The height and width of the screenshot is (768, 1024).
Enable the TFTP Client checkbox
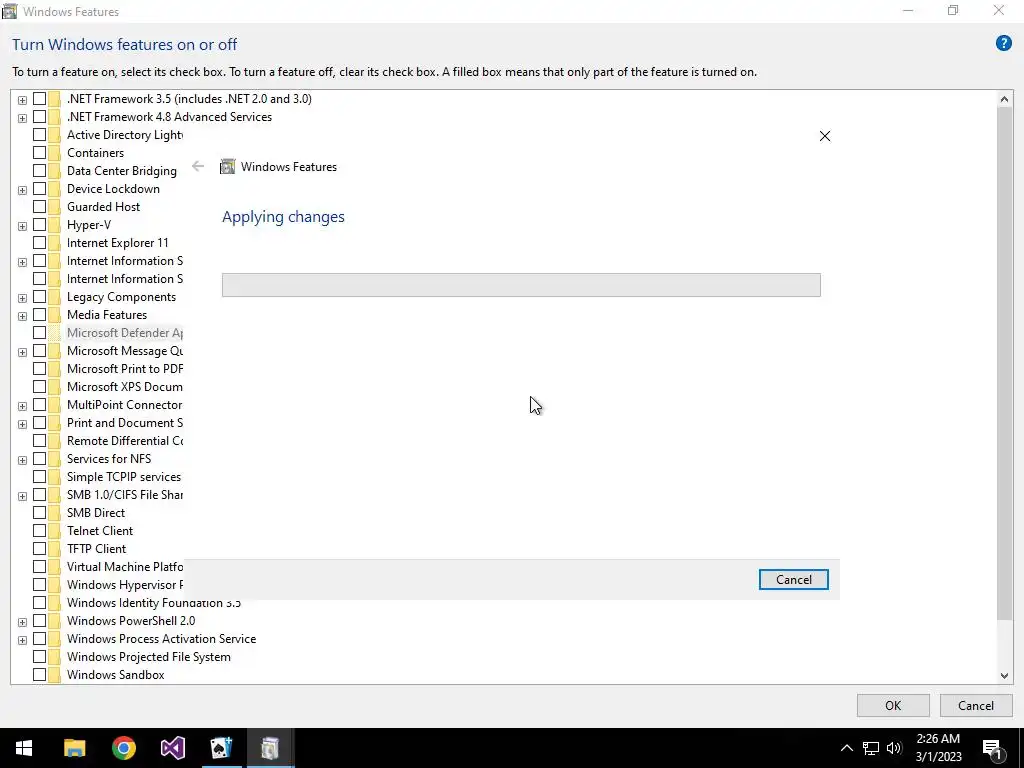[39, 549]
